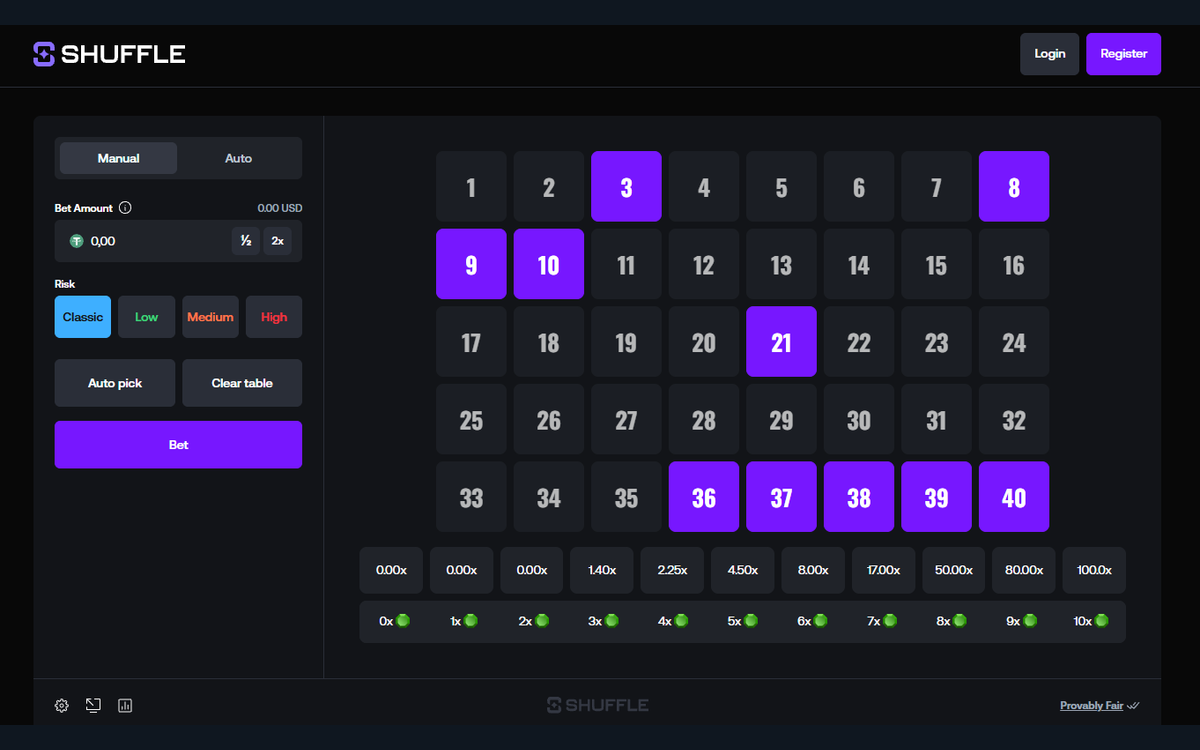Click the 50.00x multiplier box
Screen dimensions: 1200x750
[x=953, y=570]
